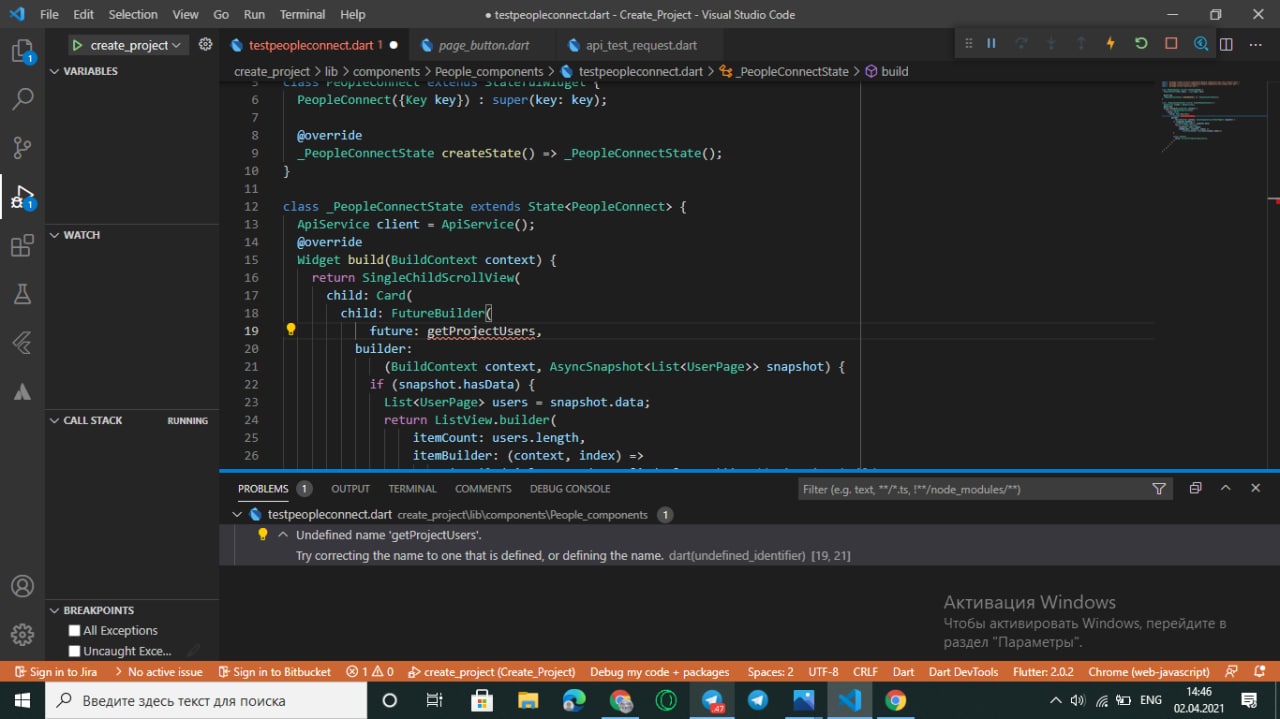Open the Run menu
This screenshot has height=719, width=1280.
pyautogui.click(x=254, y=15)
